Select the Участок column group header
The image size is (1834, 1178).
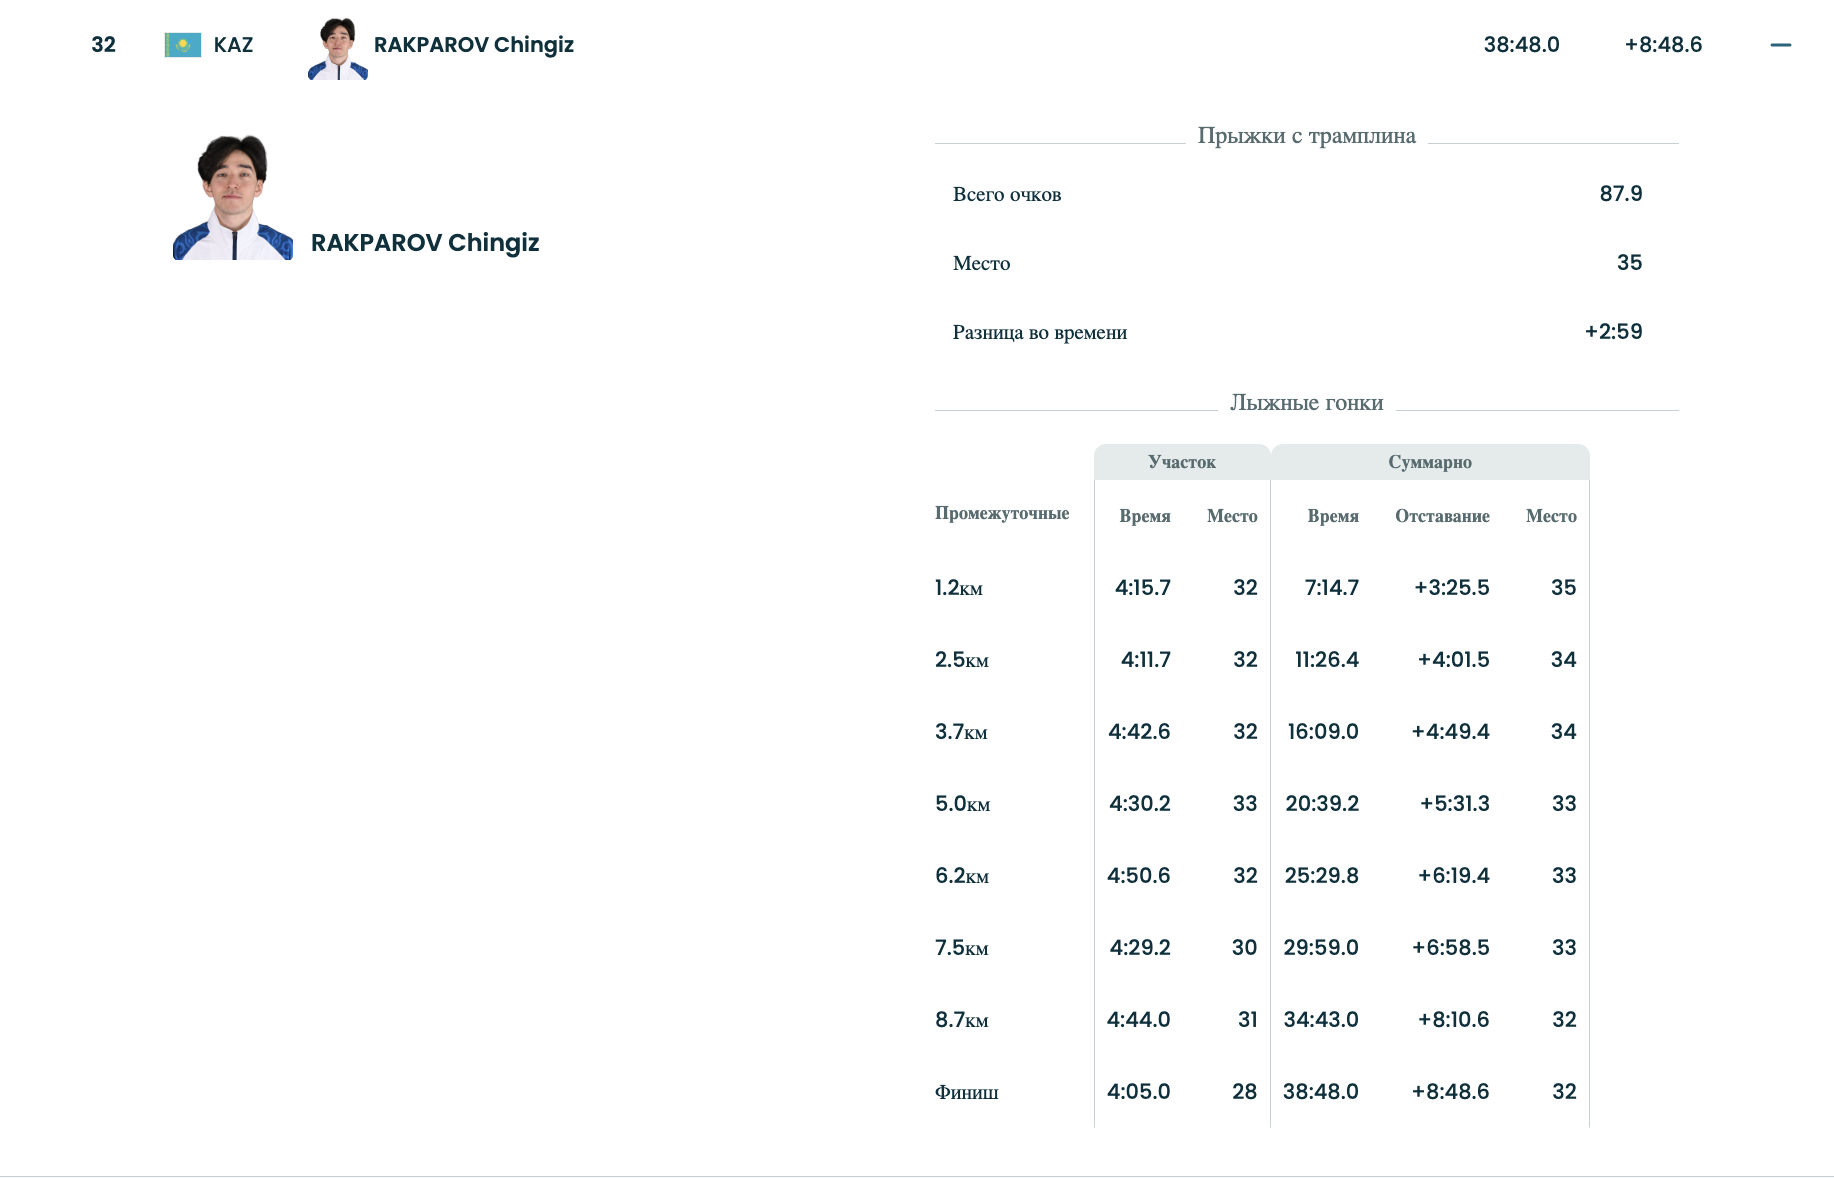[x=1182, y=462]
